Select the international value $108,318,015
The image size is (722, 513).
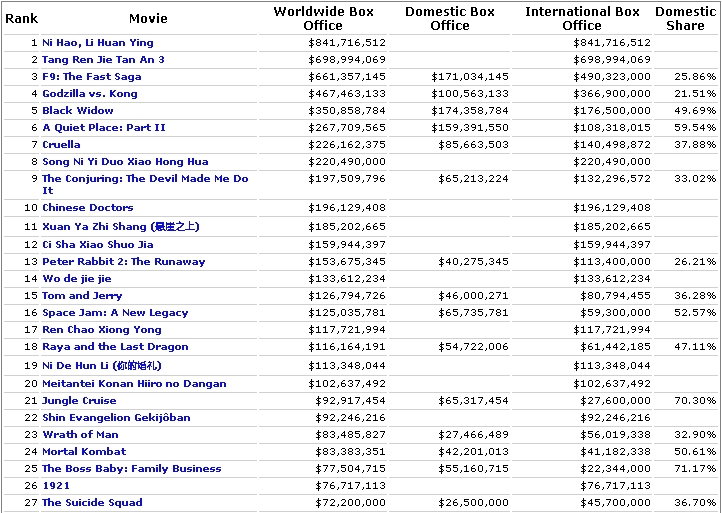[612, 128]
